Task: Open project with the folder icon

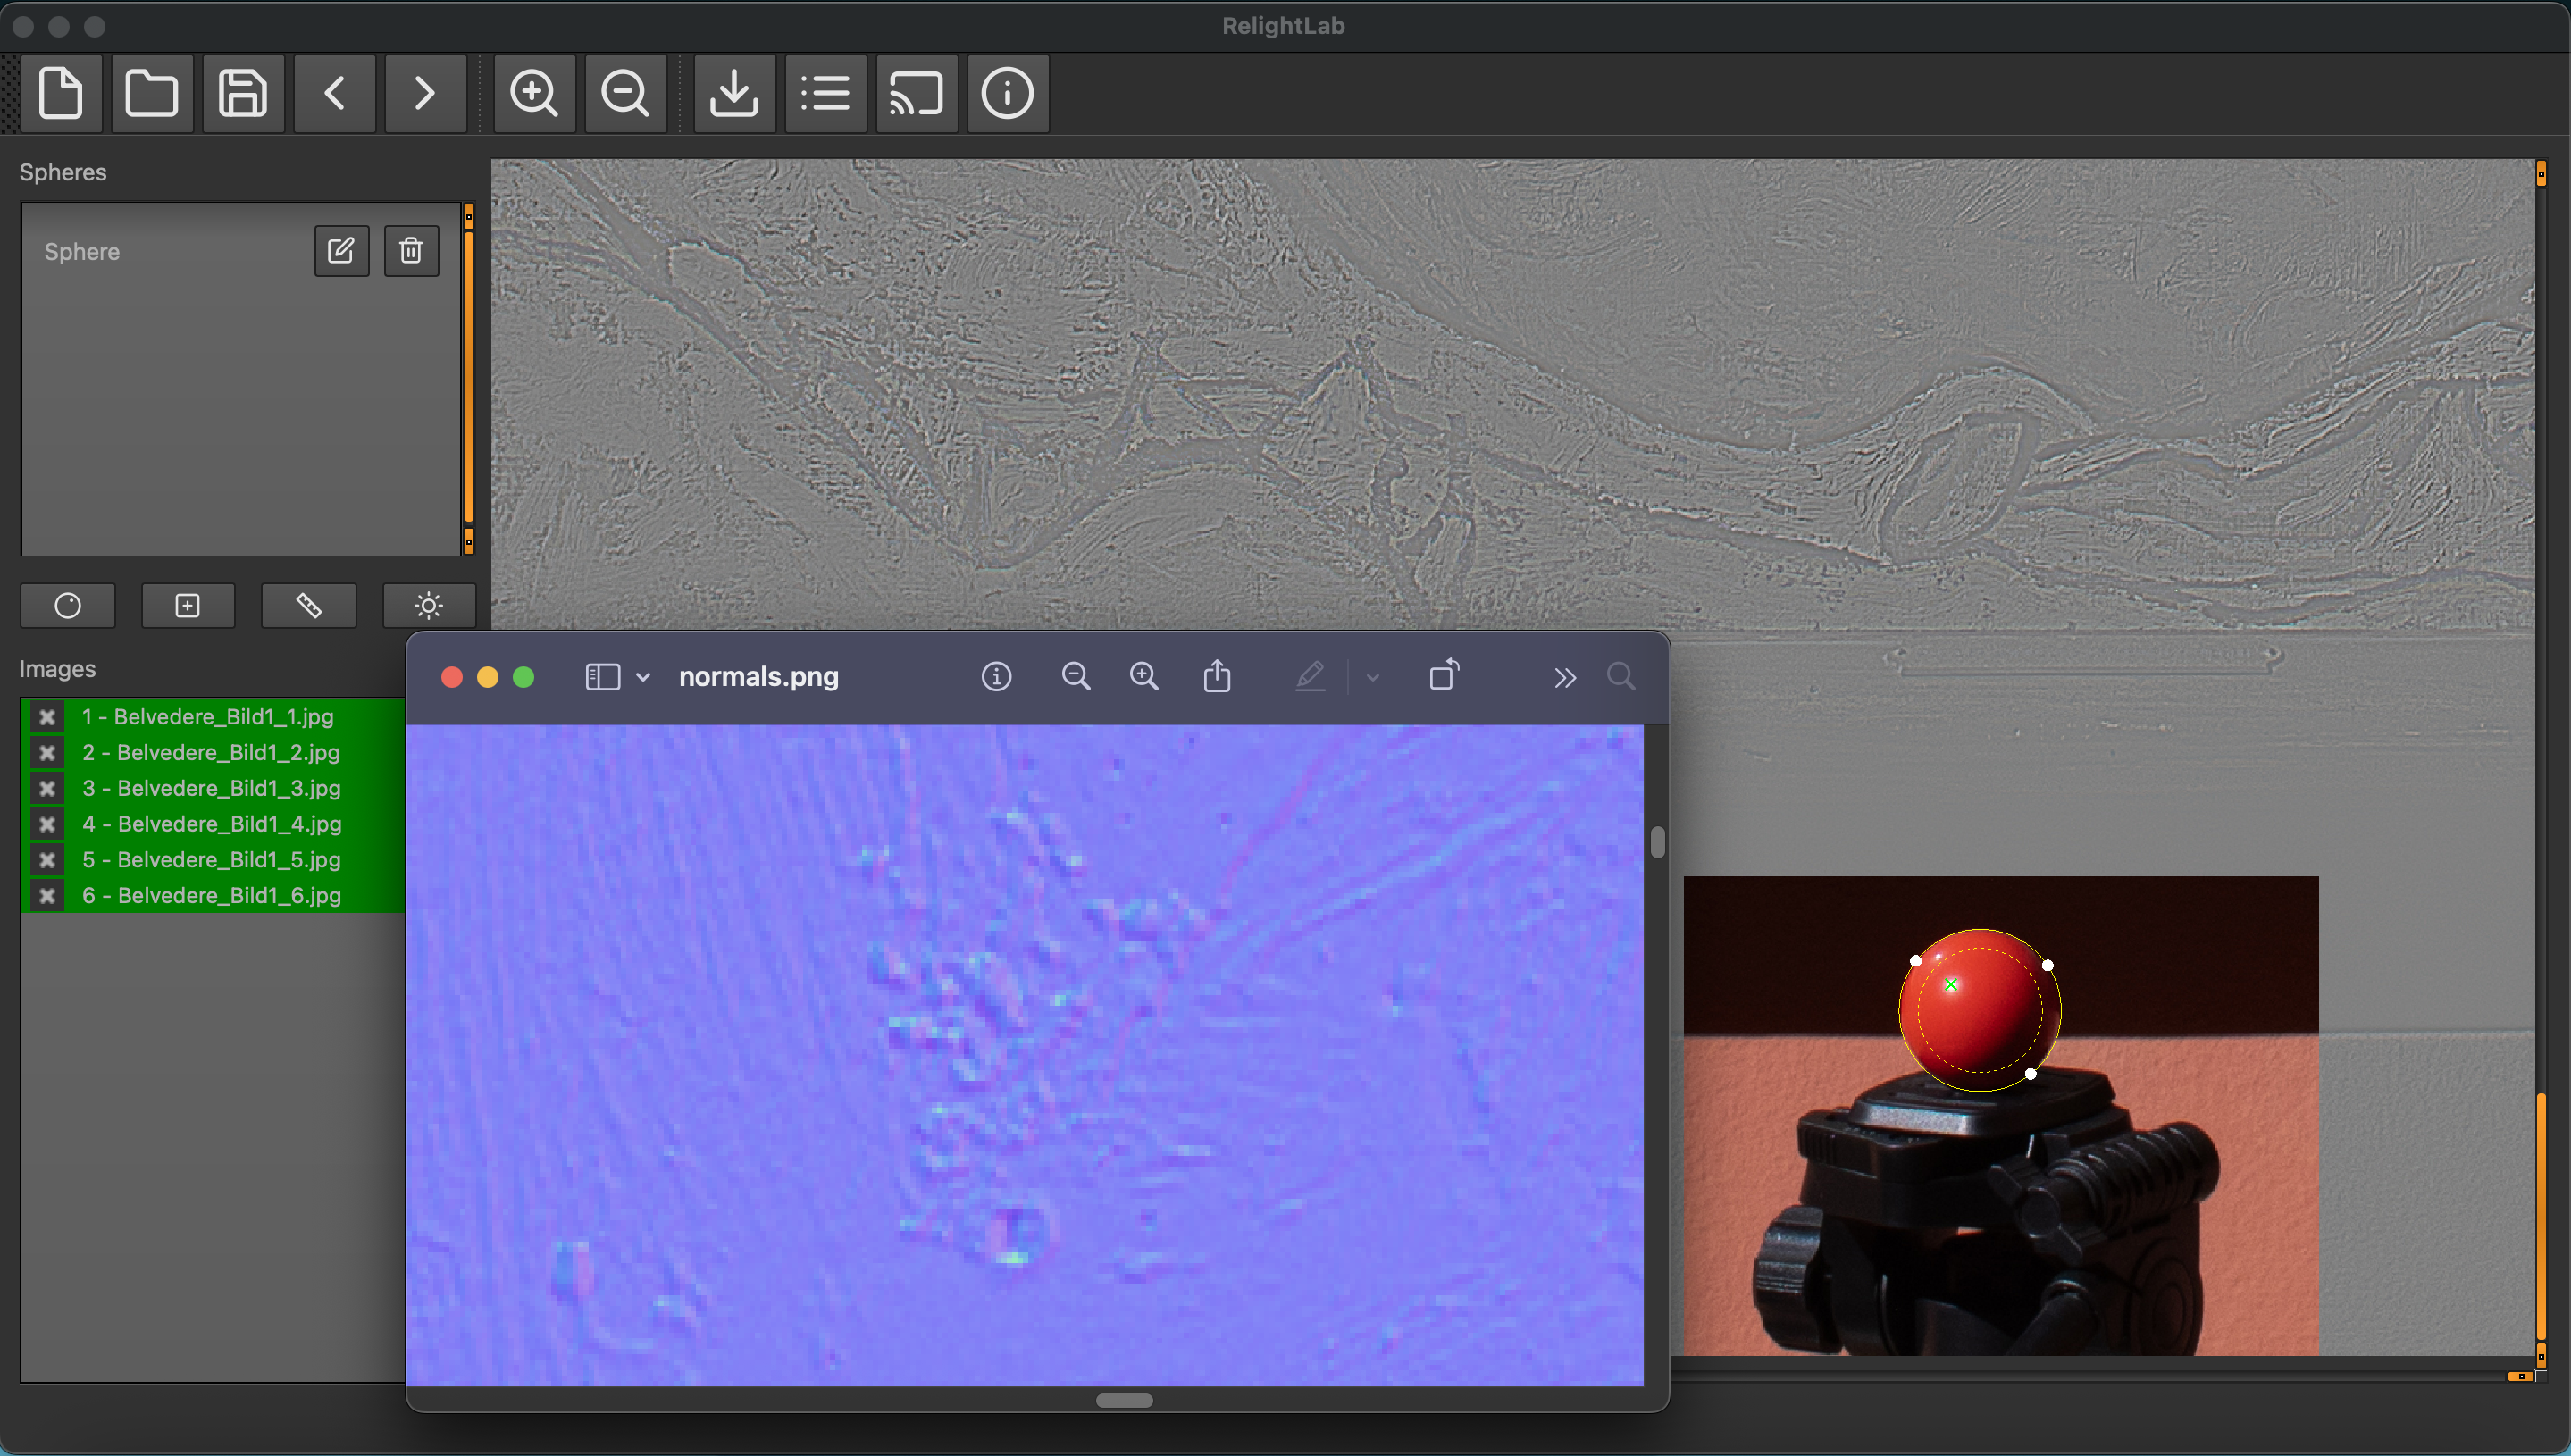Action: pos(152,94)
